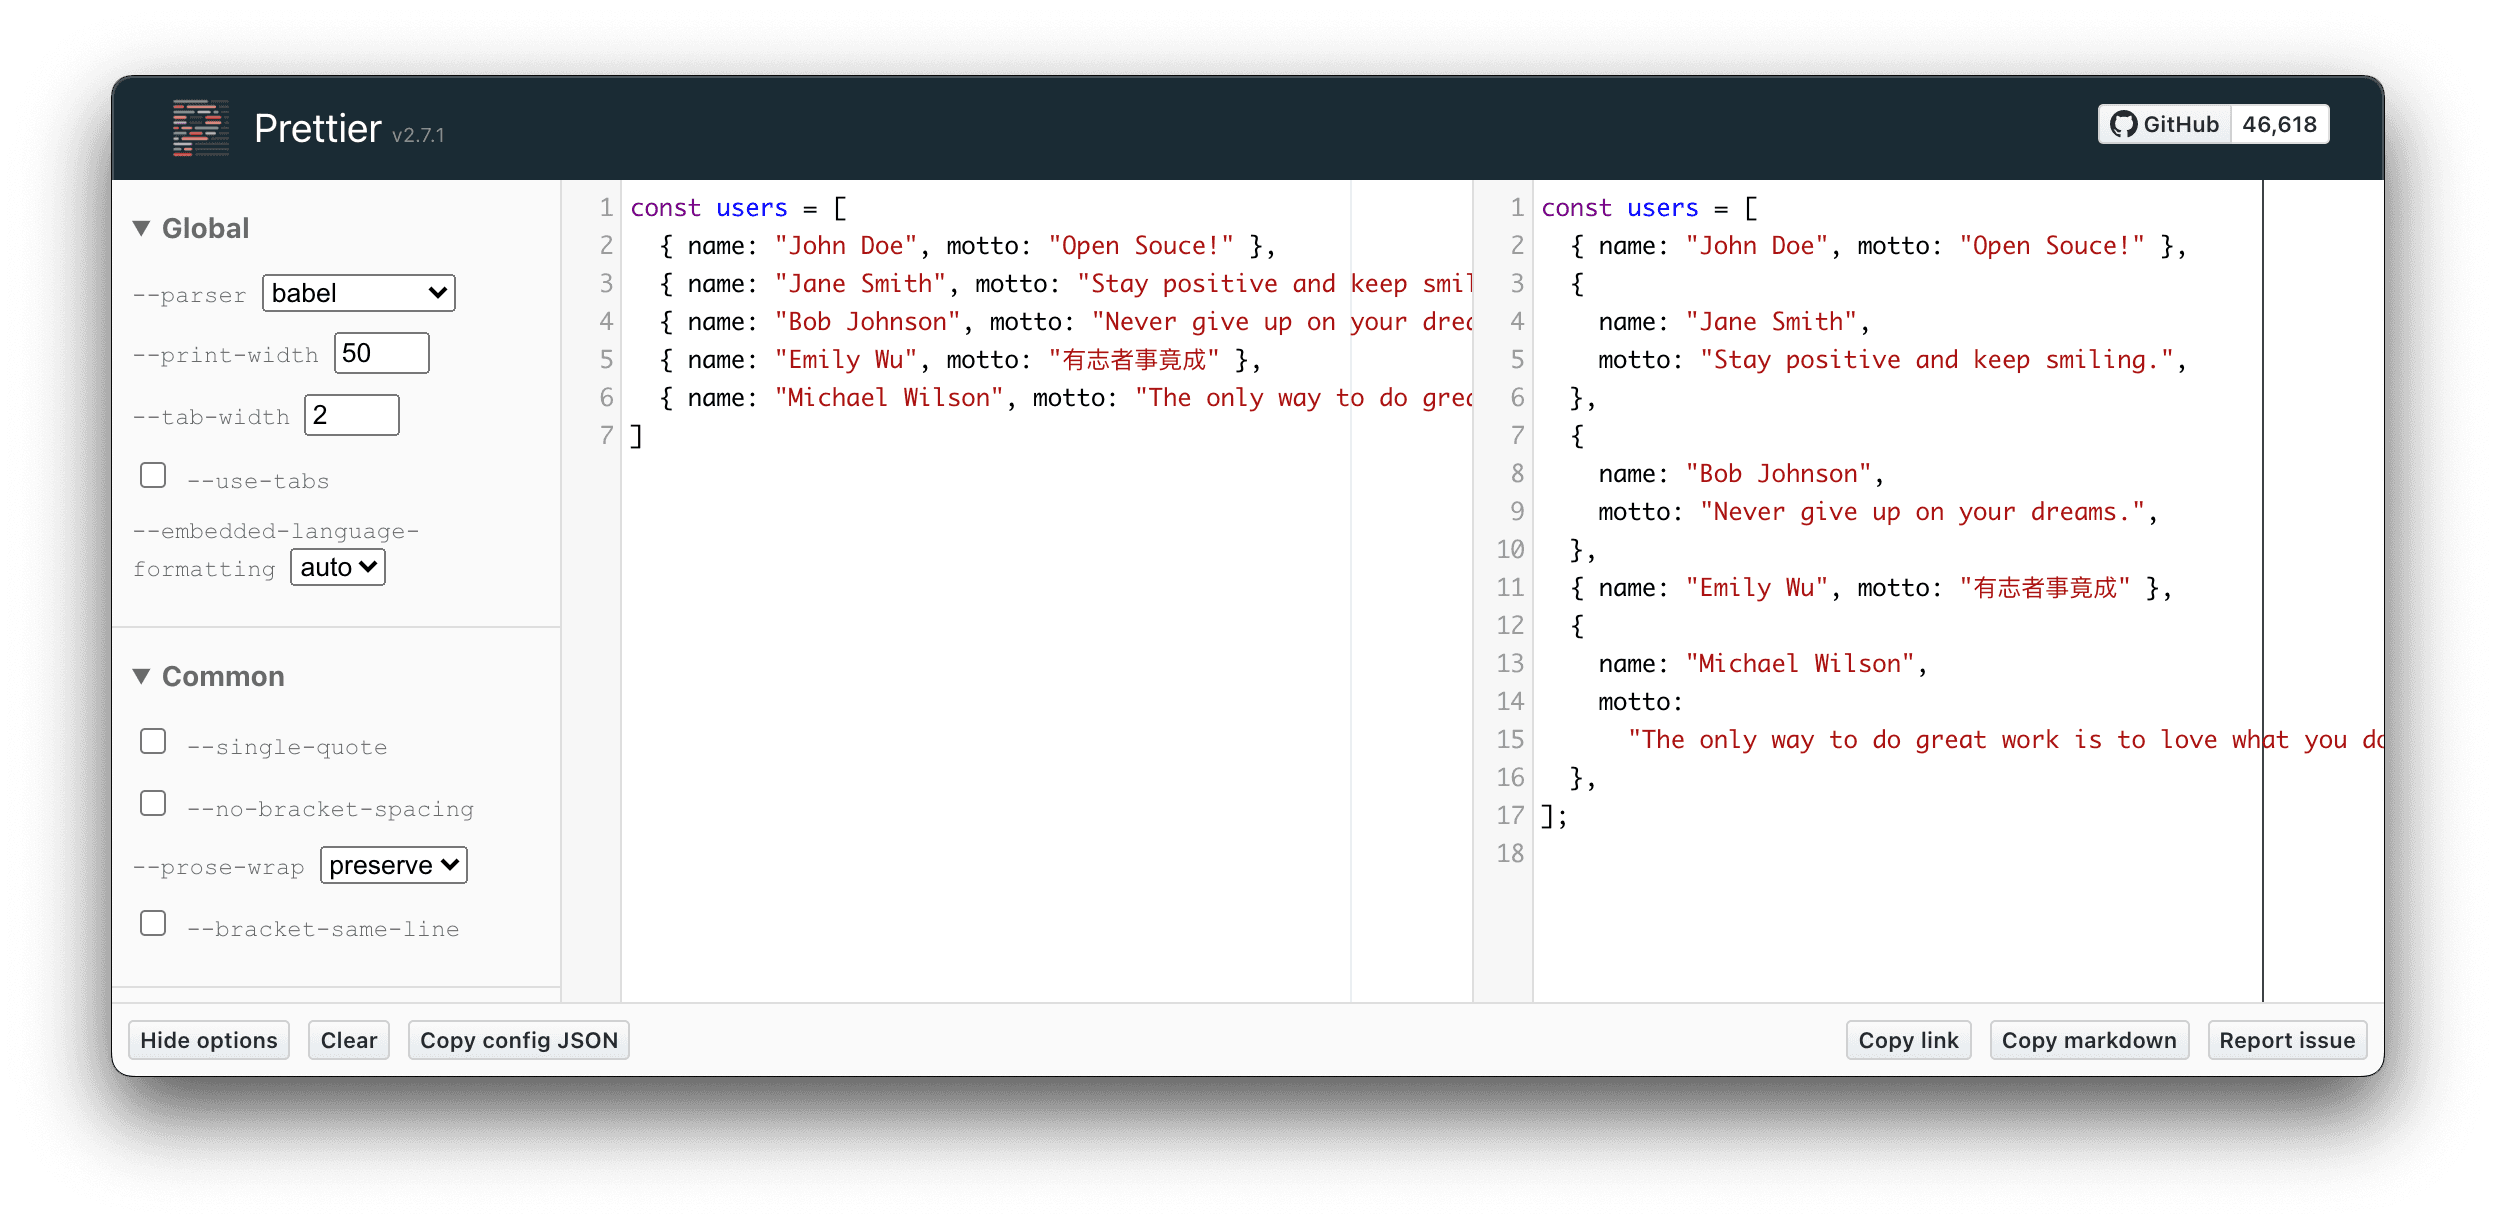Click the Copy markdown button
Screen dimensions: 2496x1224
pos(2088,1040)
